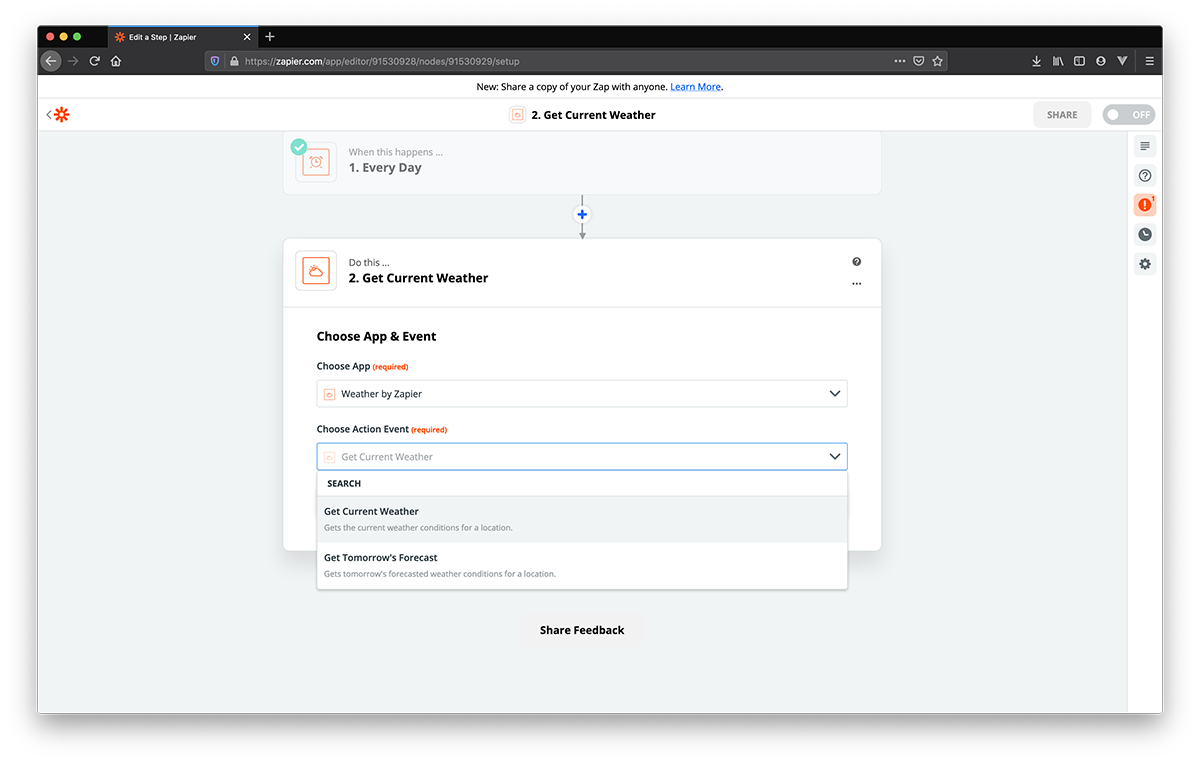The width and height of the screenshot is (1200, 763).
Task: Click the step help question mark icon
Action: tap(857, 262)
